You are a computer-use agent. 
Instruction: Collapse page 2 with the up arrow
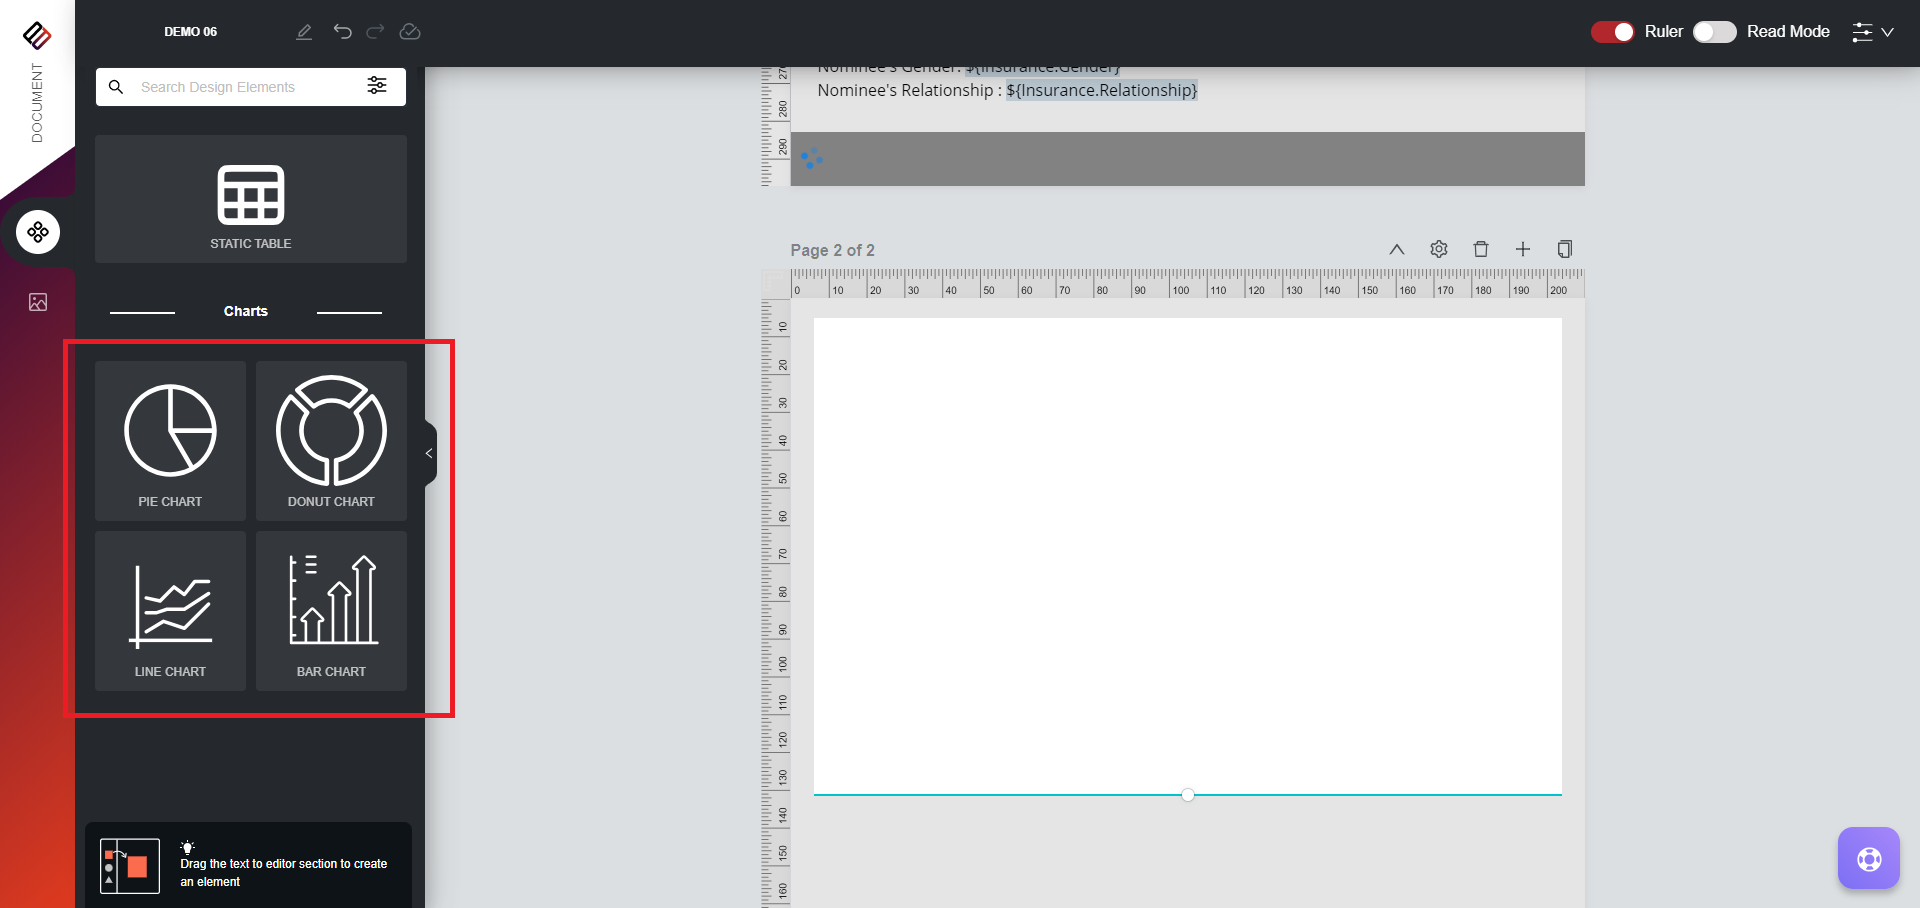click(x=1397, y=249)
